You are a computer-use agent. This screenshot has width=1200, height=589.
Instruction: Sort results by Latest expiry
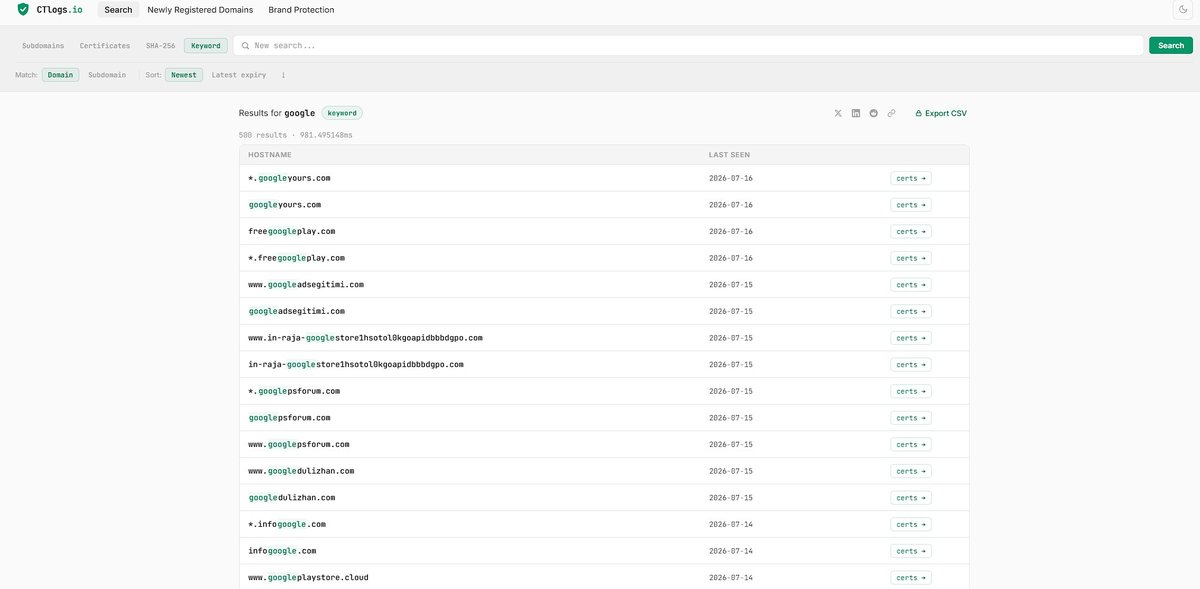[239, 75]
